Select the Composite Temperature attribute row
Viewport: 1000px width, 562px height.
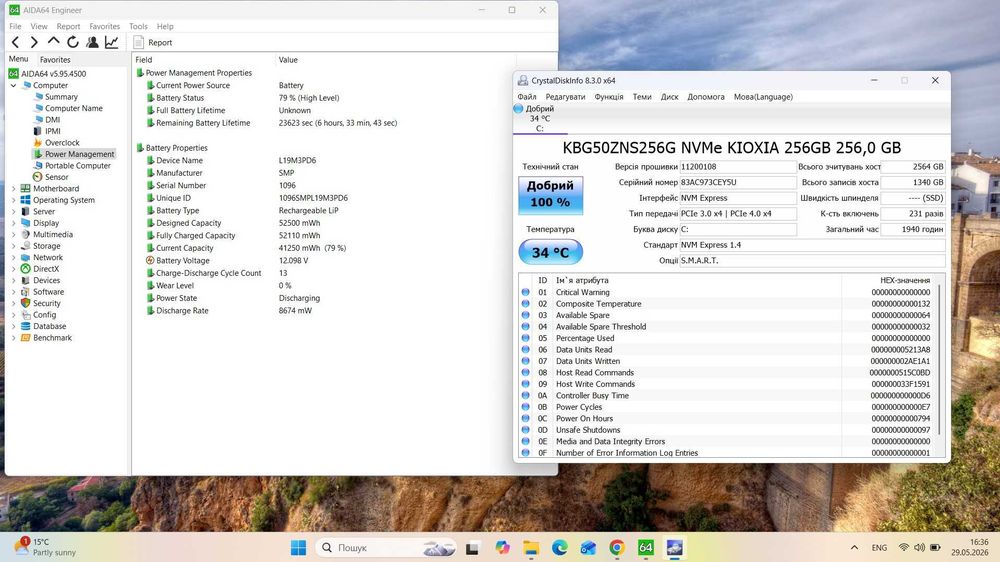pos(727,304)
